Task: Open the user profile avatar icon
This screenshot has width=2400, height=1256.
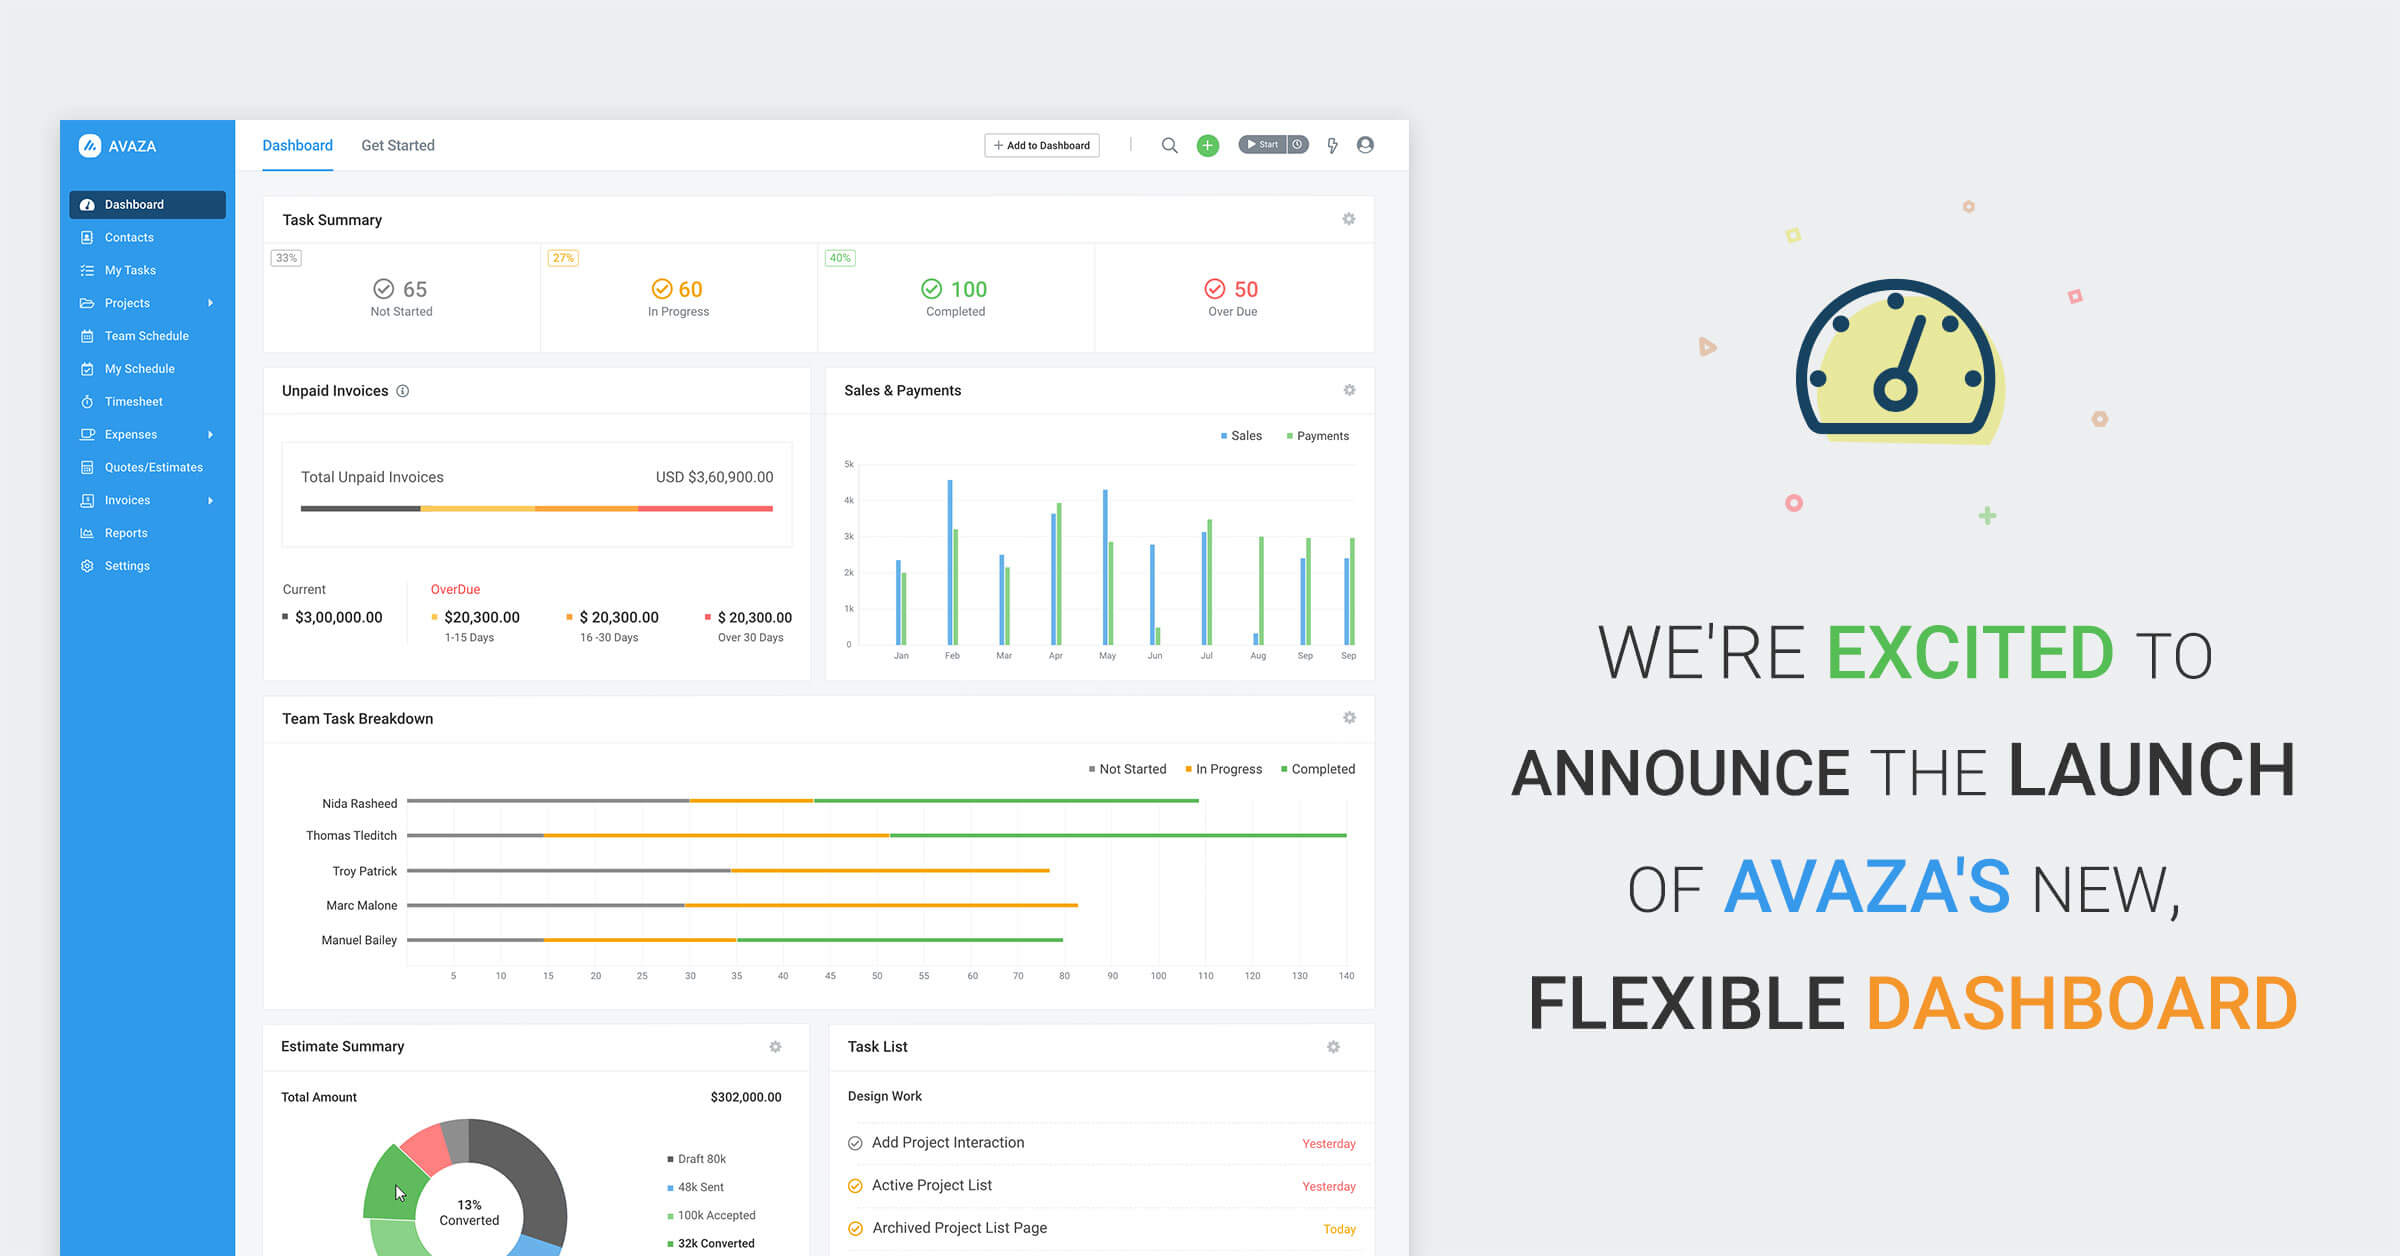Action: (1365, 145)
